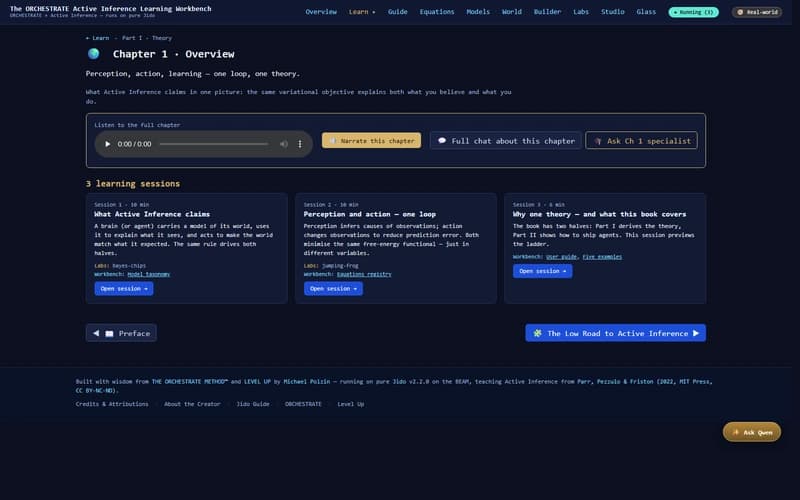
Task: Open the Equations registry link
Action: tap(363, 273)
